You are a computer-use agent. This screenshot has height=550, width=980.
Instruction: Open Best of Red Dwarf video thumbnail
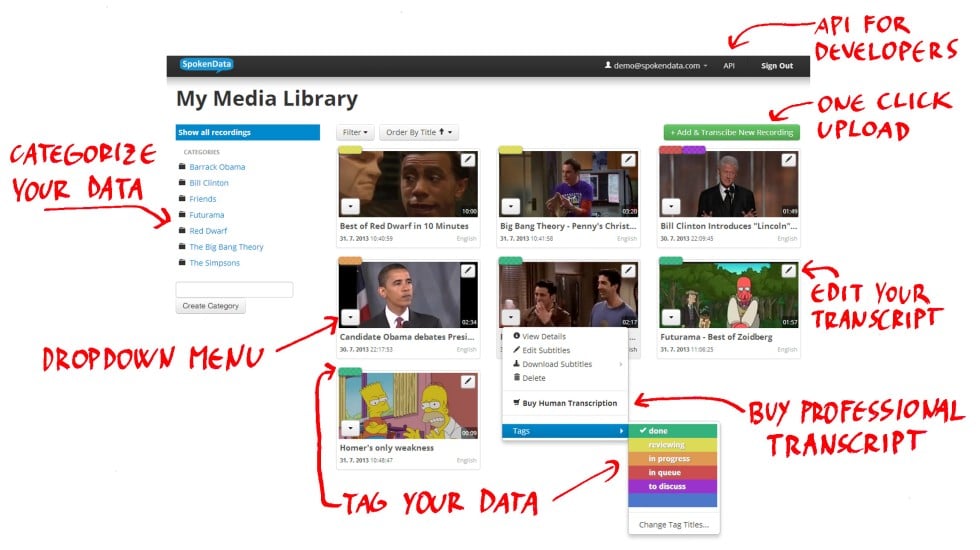tap(408, 184)
